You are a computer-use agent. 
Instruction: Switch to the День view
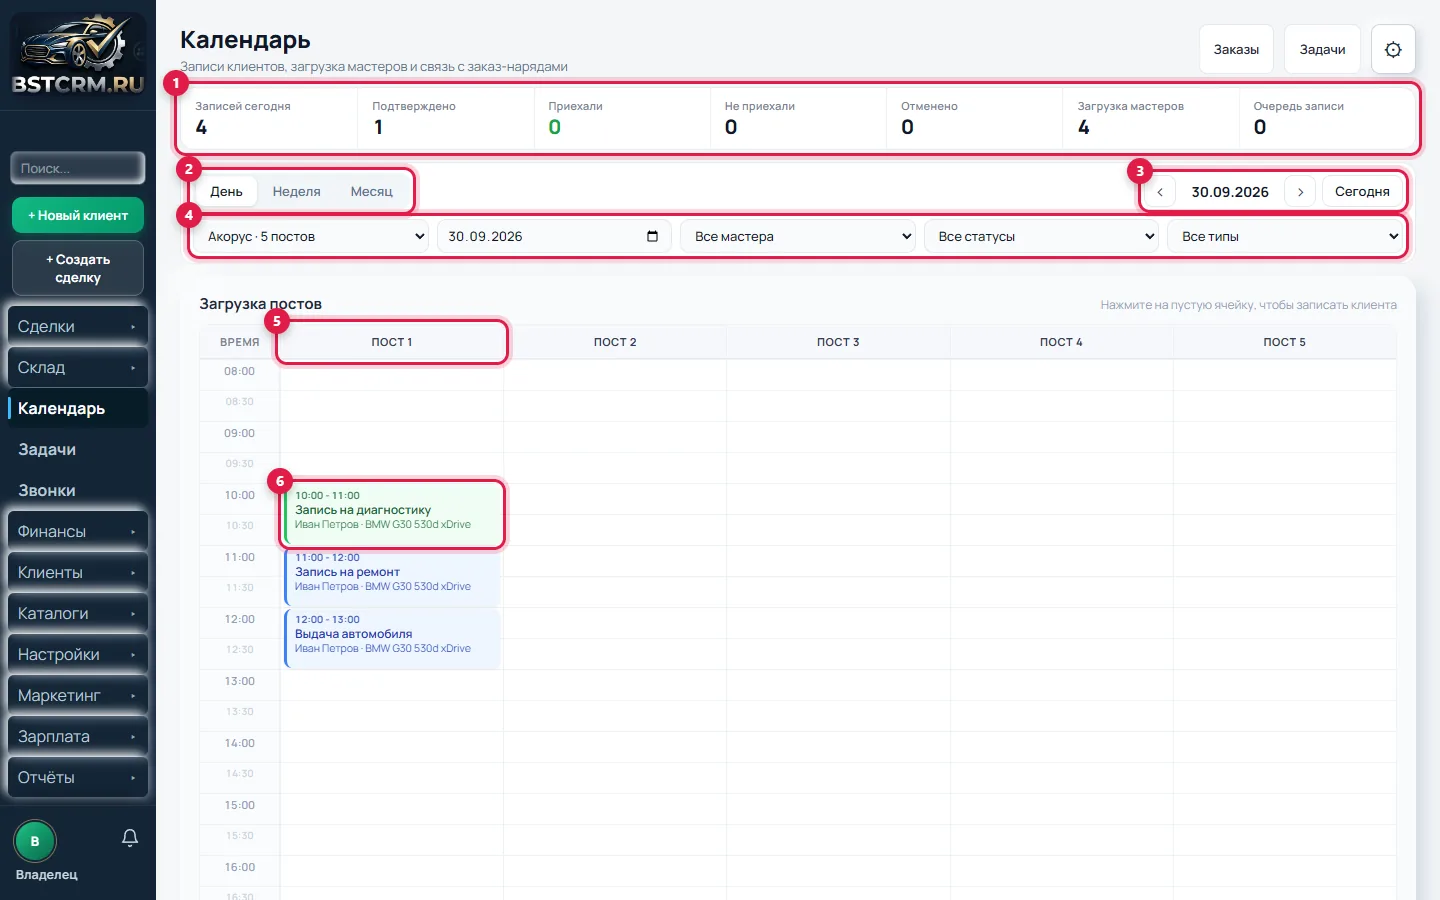(x=226, y=192)
